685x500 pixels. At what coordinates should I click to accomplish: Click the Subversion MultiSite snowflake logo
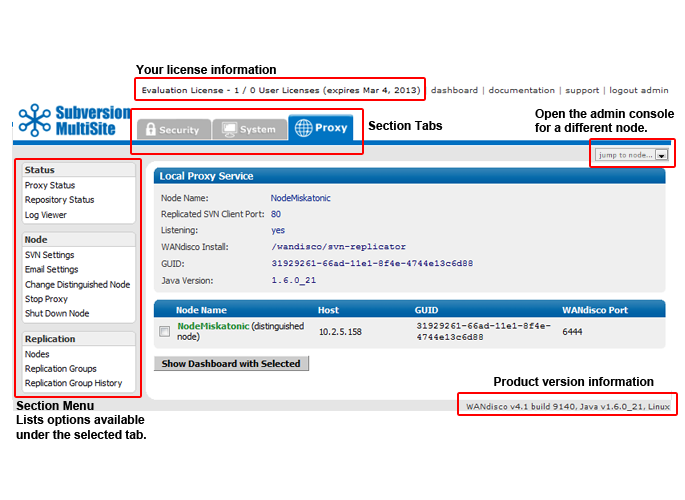35,120
